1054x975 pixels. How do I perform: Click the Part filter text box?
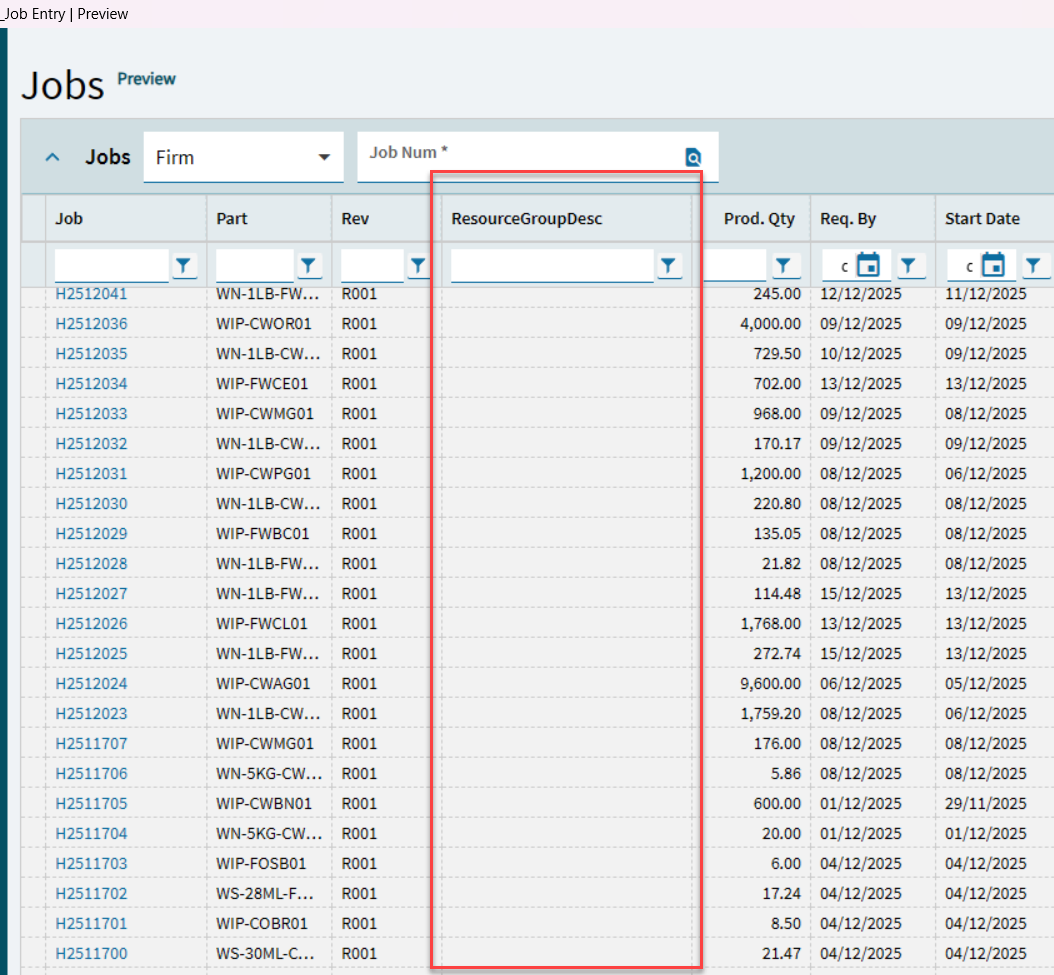point(254,266)
